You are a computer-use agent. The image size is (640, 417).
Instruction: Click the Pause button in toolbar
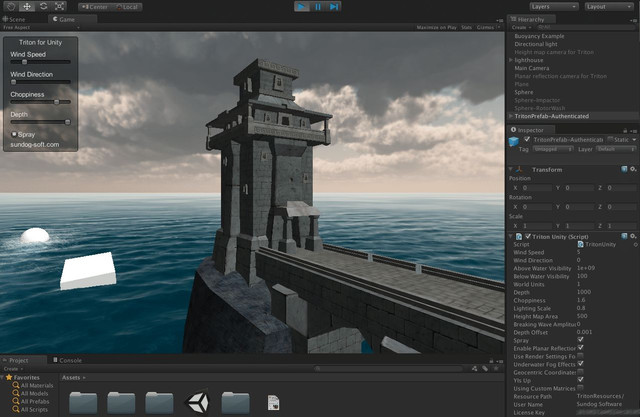pyautogui.click(x=318, y=7)
